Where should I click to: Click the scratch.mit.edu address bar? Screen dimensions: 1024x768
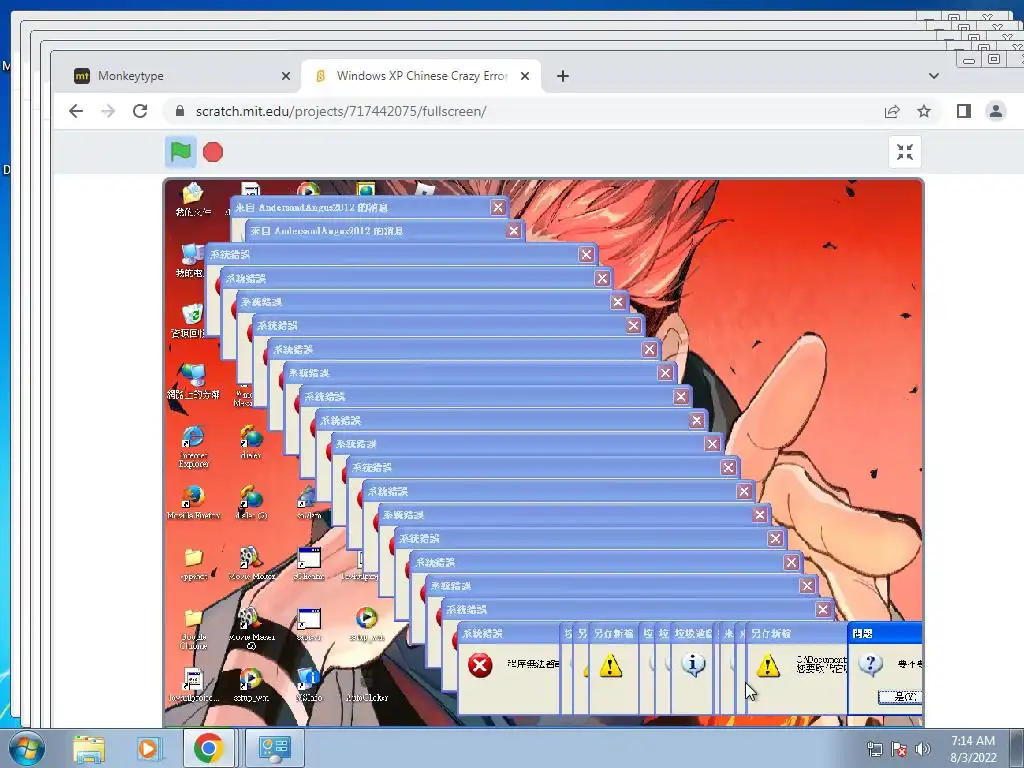coord(552,111)
